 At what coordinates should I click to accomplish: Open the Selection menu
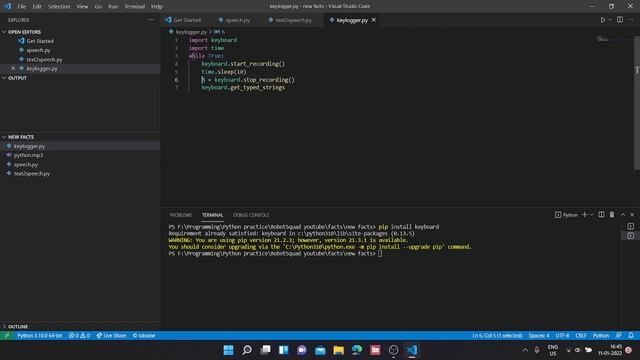tap(59, 7)
